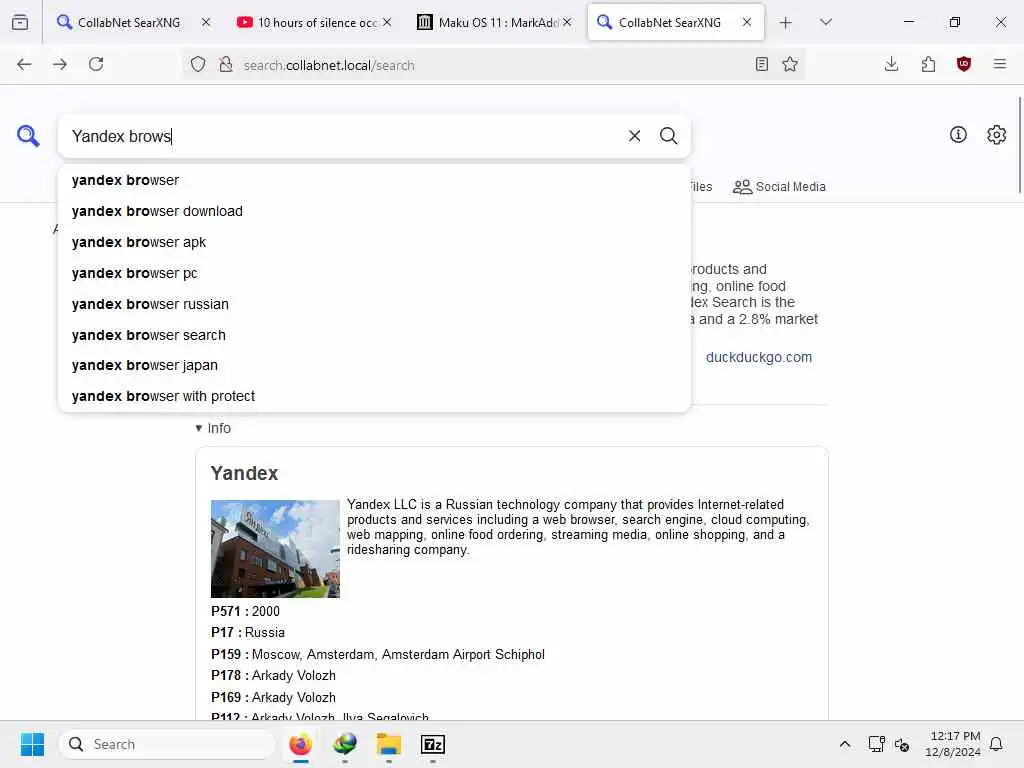Open the notifications bell icon
The image size is (1024, 768).
997,744
